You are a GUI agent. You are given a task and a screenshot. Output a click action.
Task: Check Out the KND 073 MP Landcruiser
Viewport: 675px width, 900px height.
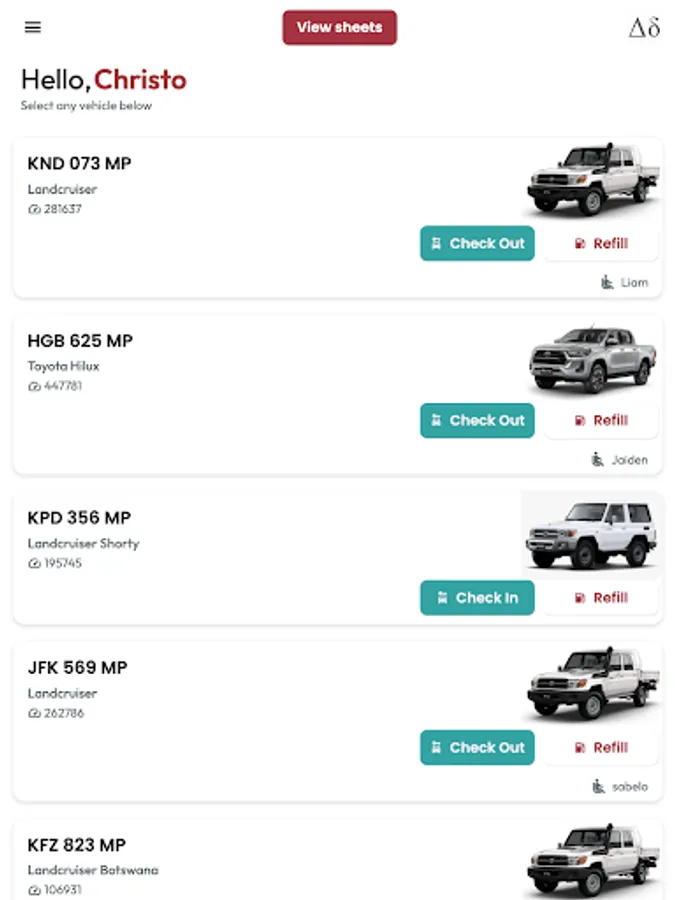point(477,243)
